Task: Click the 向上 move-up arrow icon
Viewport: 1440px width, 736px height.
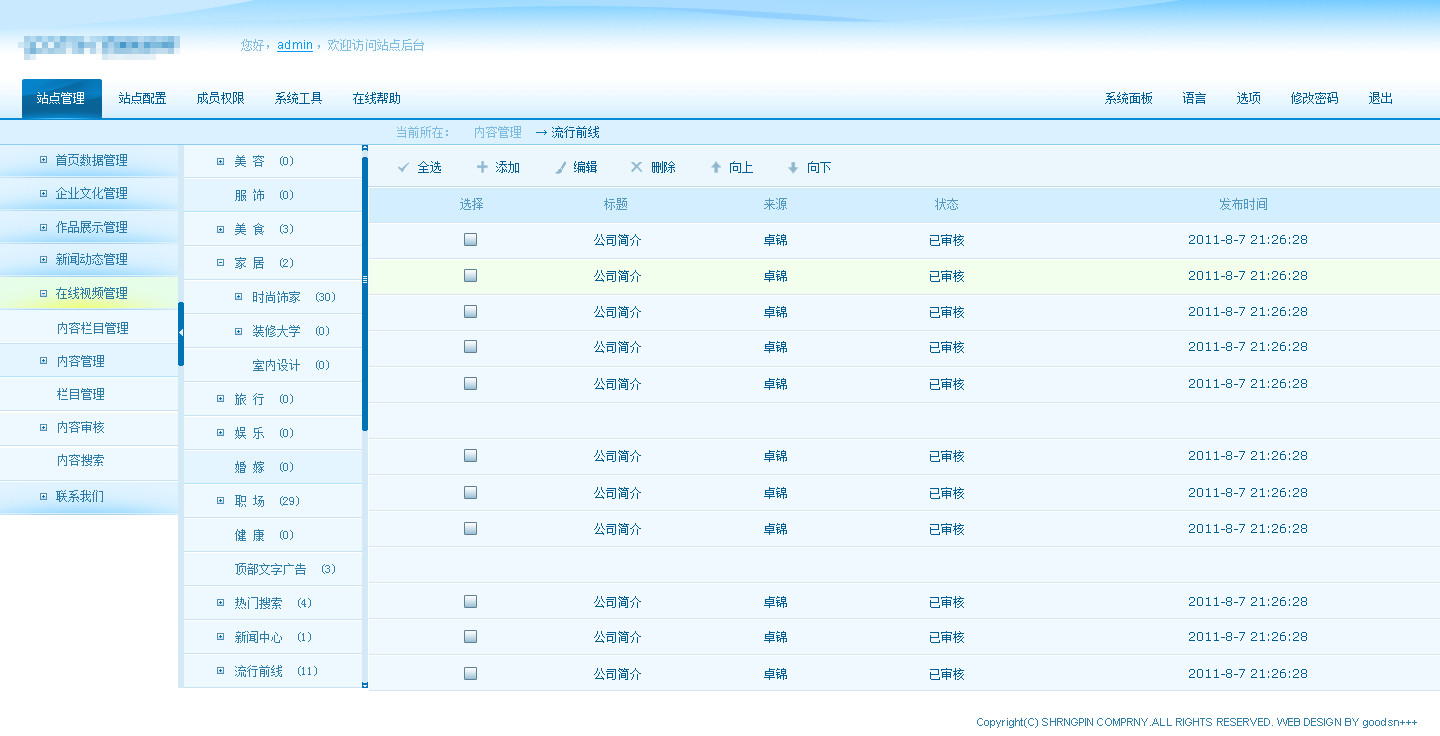Action: (716, 168)
